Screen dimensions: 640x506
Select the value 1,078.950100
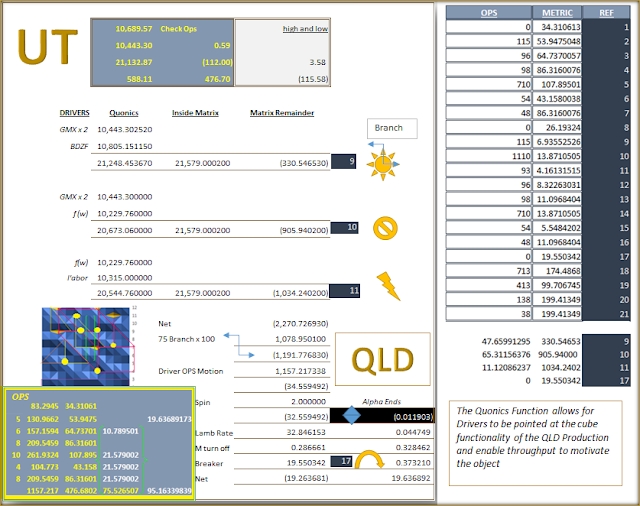[x=300, y=339]
